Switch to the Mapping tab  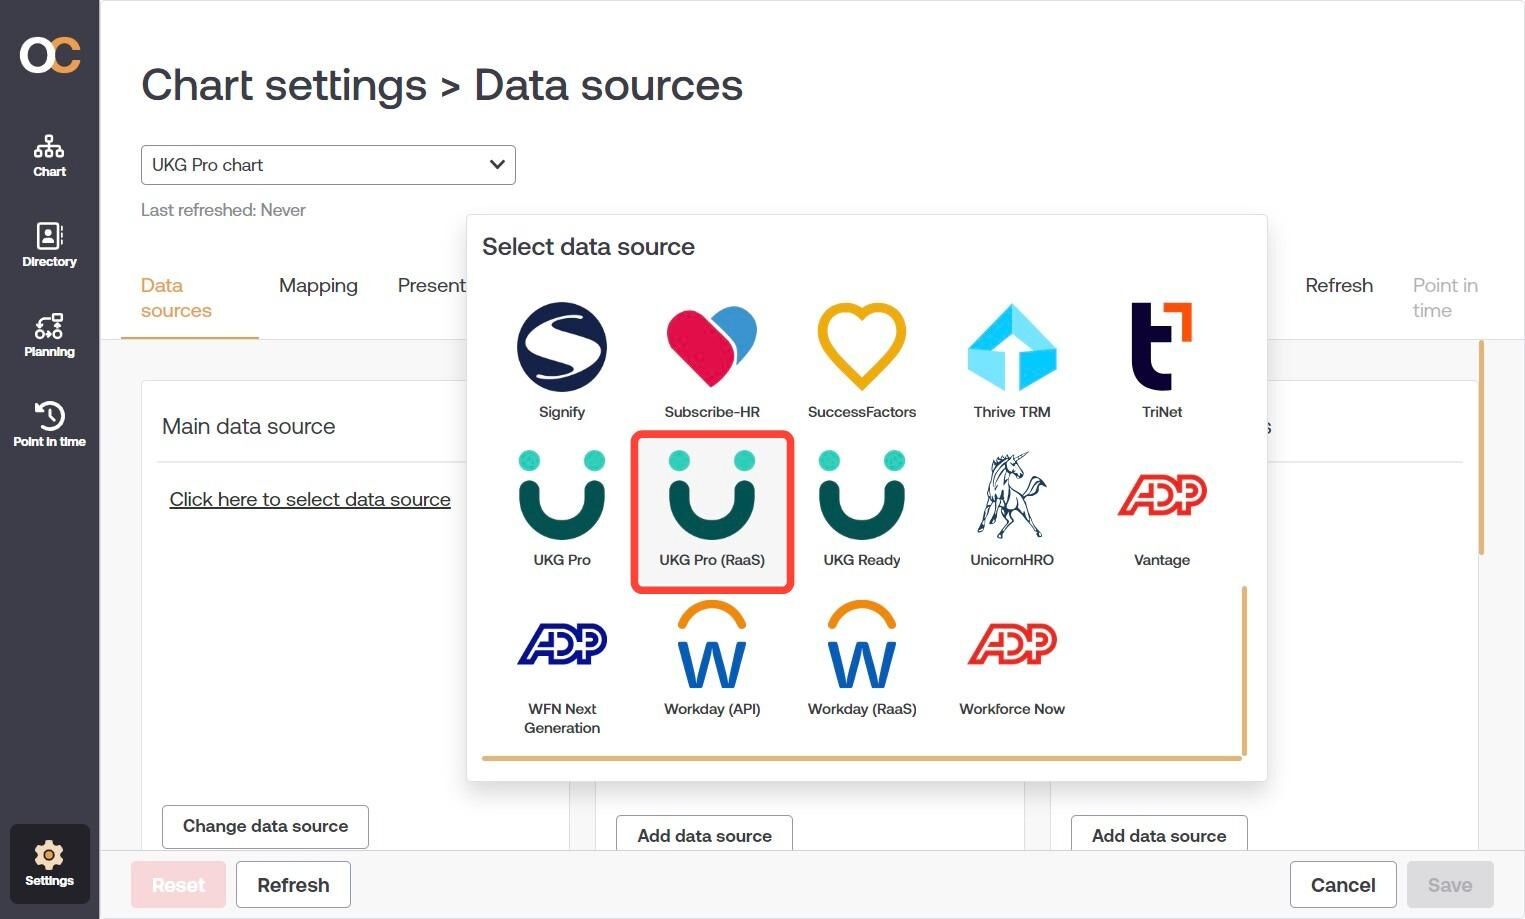tap(318, 286)
